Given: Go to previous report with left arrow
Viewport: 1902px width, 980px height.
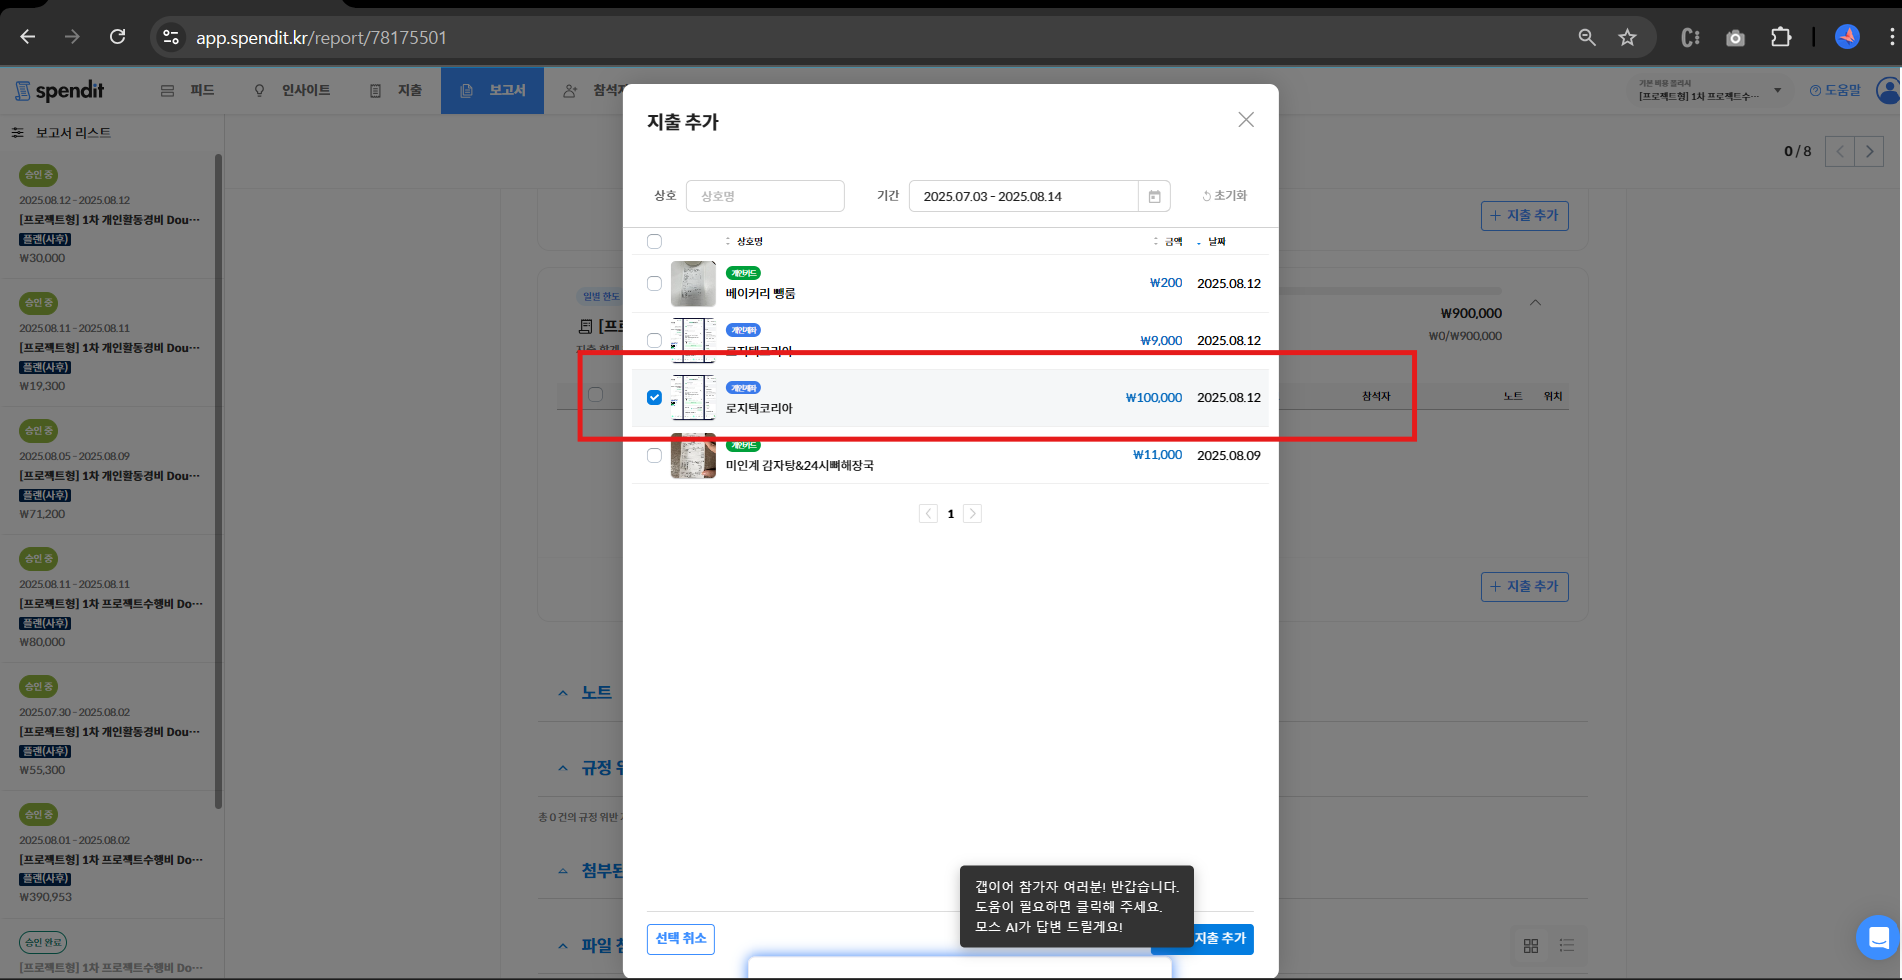Looking at the screenshot, I should [x=1840, y=151].
